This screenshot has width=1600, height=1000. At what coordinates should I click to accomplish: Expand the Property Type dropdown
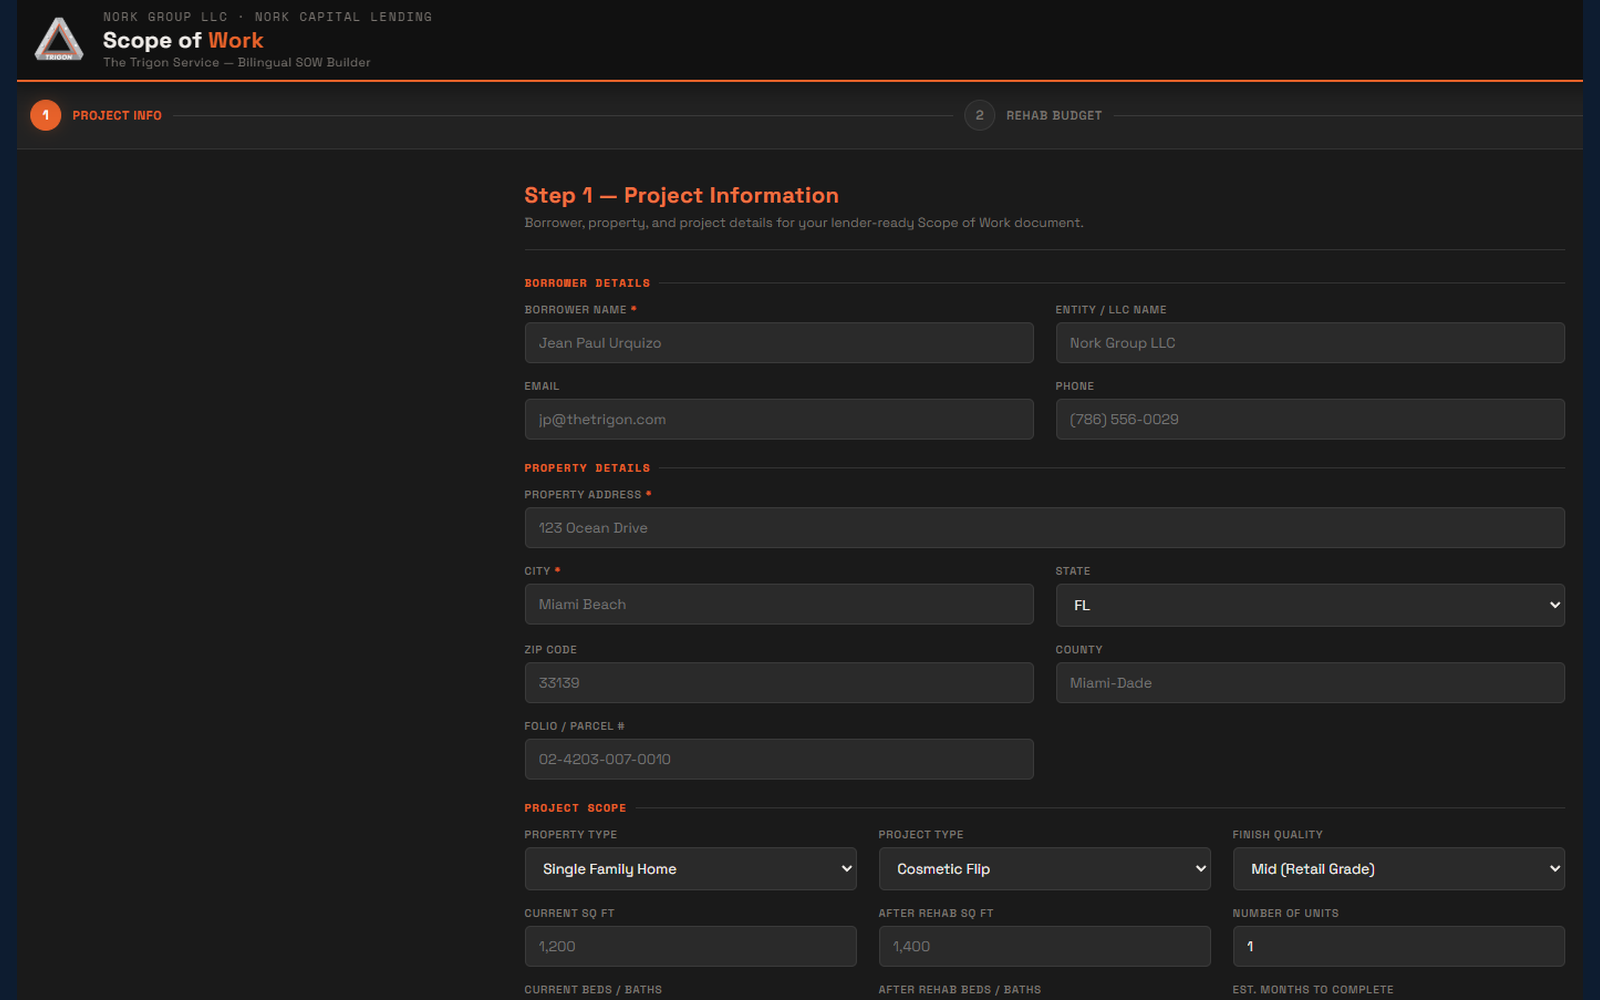pos(691,869)
